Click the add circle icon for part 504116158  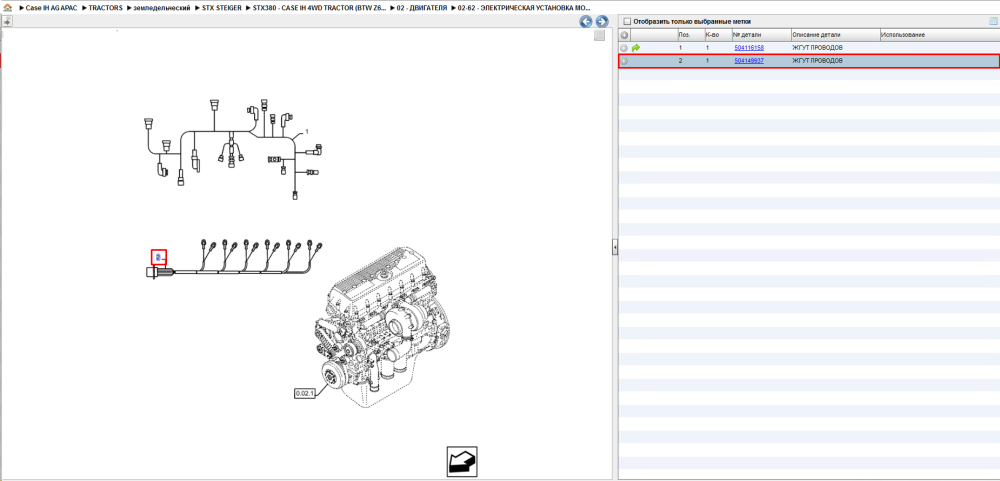click(x=624, y=48)
